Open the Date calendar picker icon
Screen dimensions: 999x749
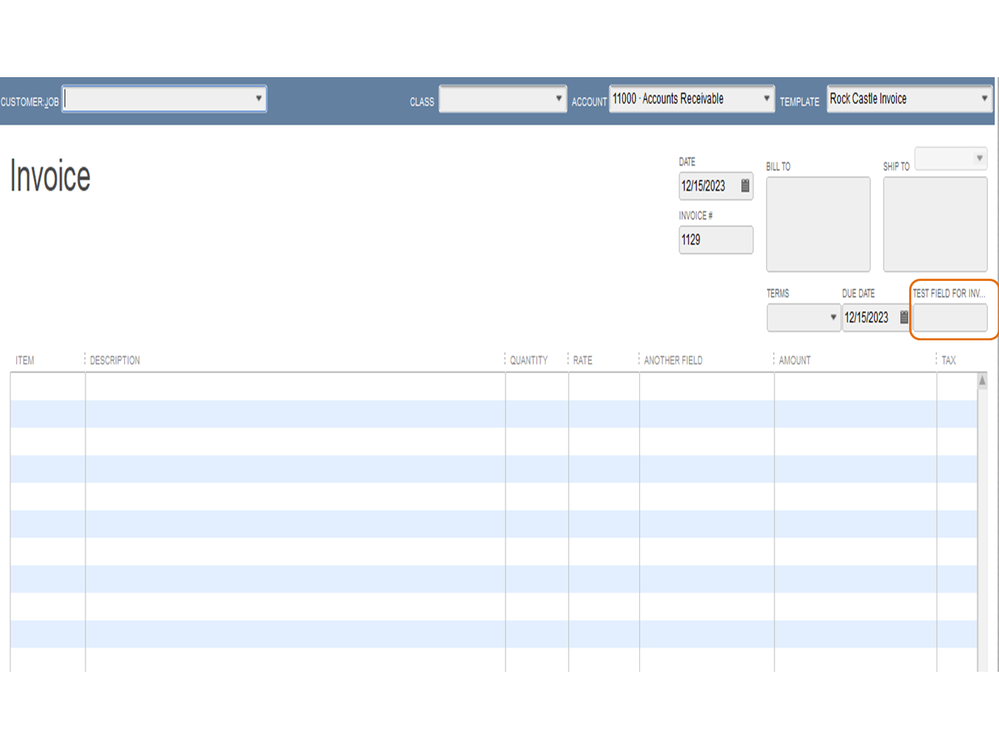click(x=745, y=186)
